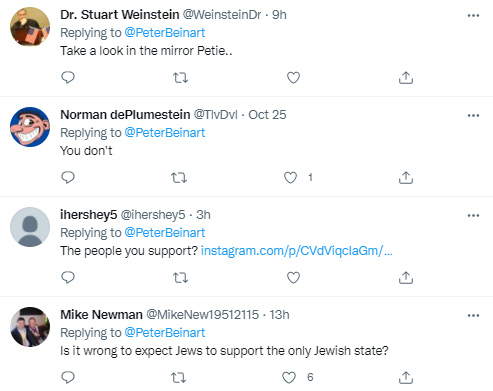The width and height of the screenshot is (493, 391).
Task: Open Dr. Stuart Weinstein's profile name
Action: pos(120,15)
